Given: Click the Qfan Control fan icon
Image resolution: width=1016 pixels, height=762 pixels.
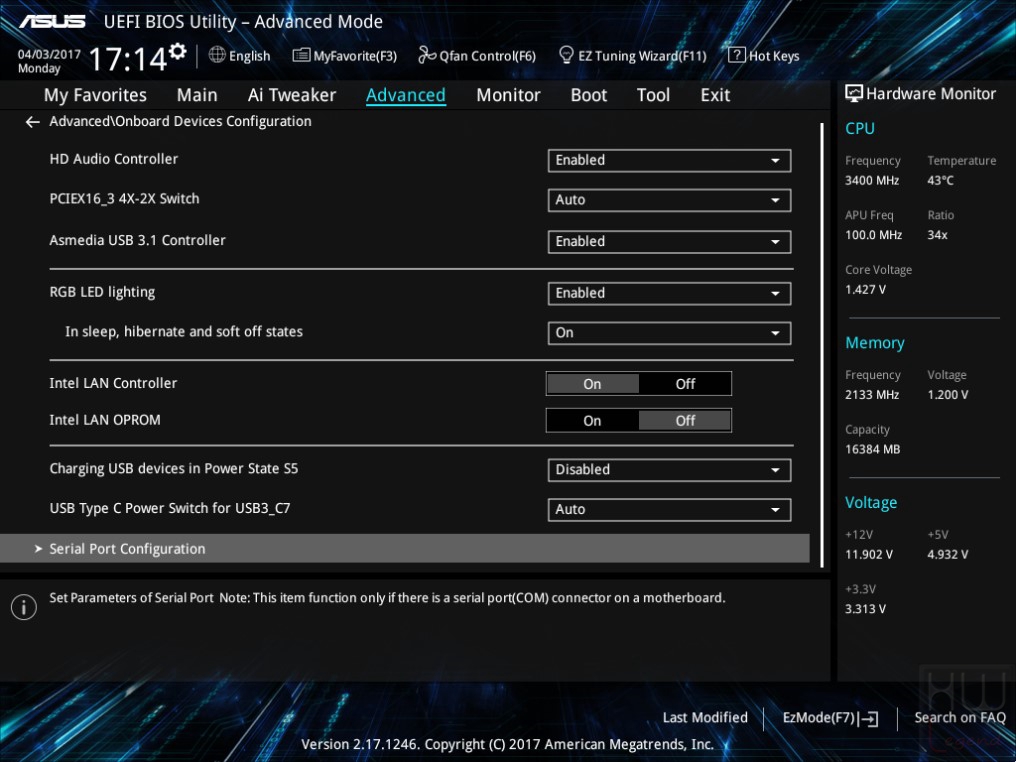Looking at the screenshot, I should 427,55.
